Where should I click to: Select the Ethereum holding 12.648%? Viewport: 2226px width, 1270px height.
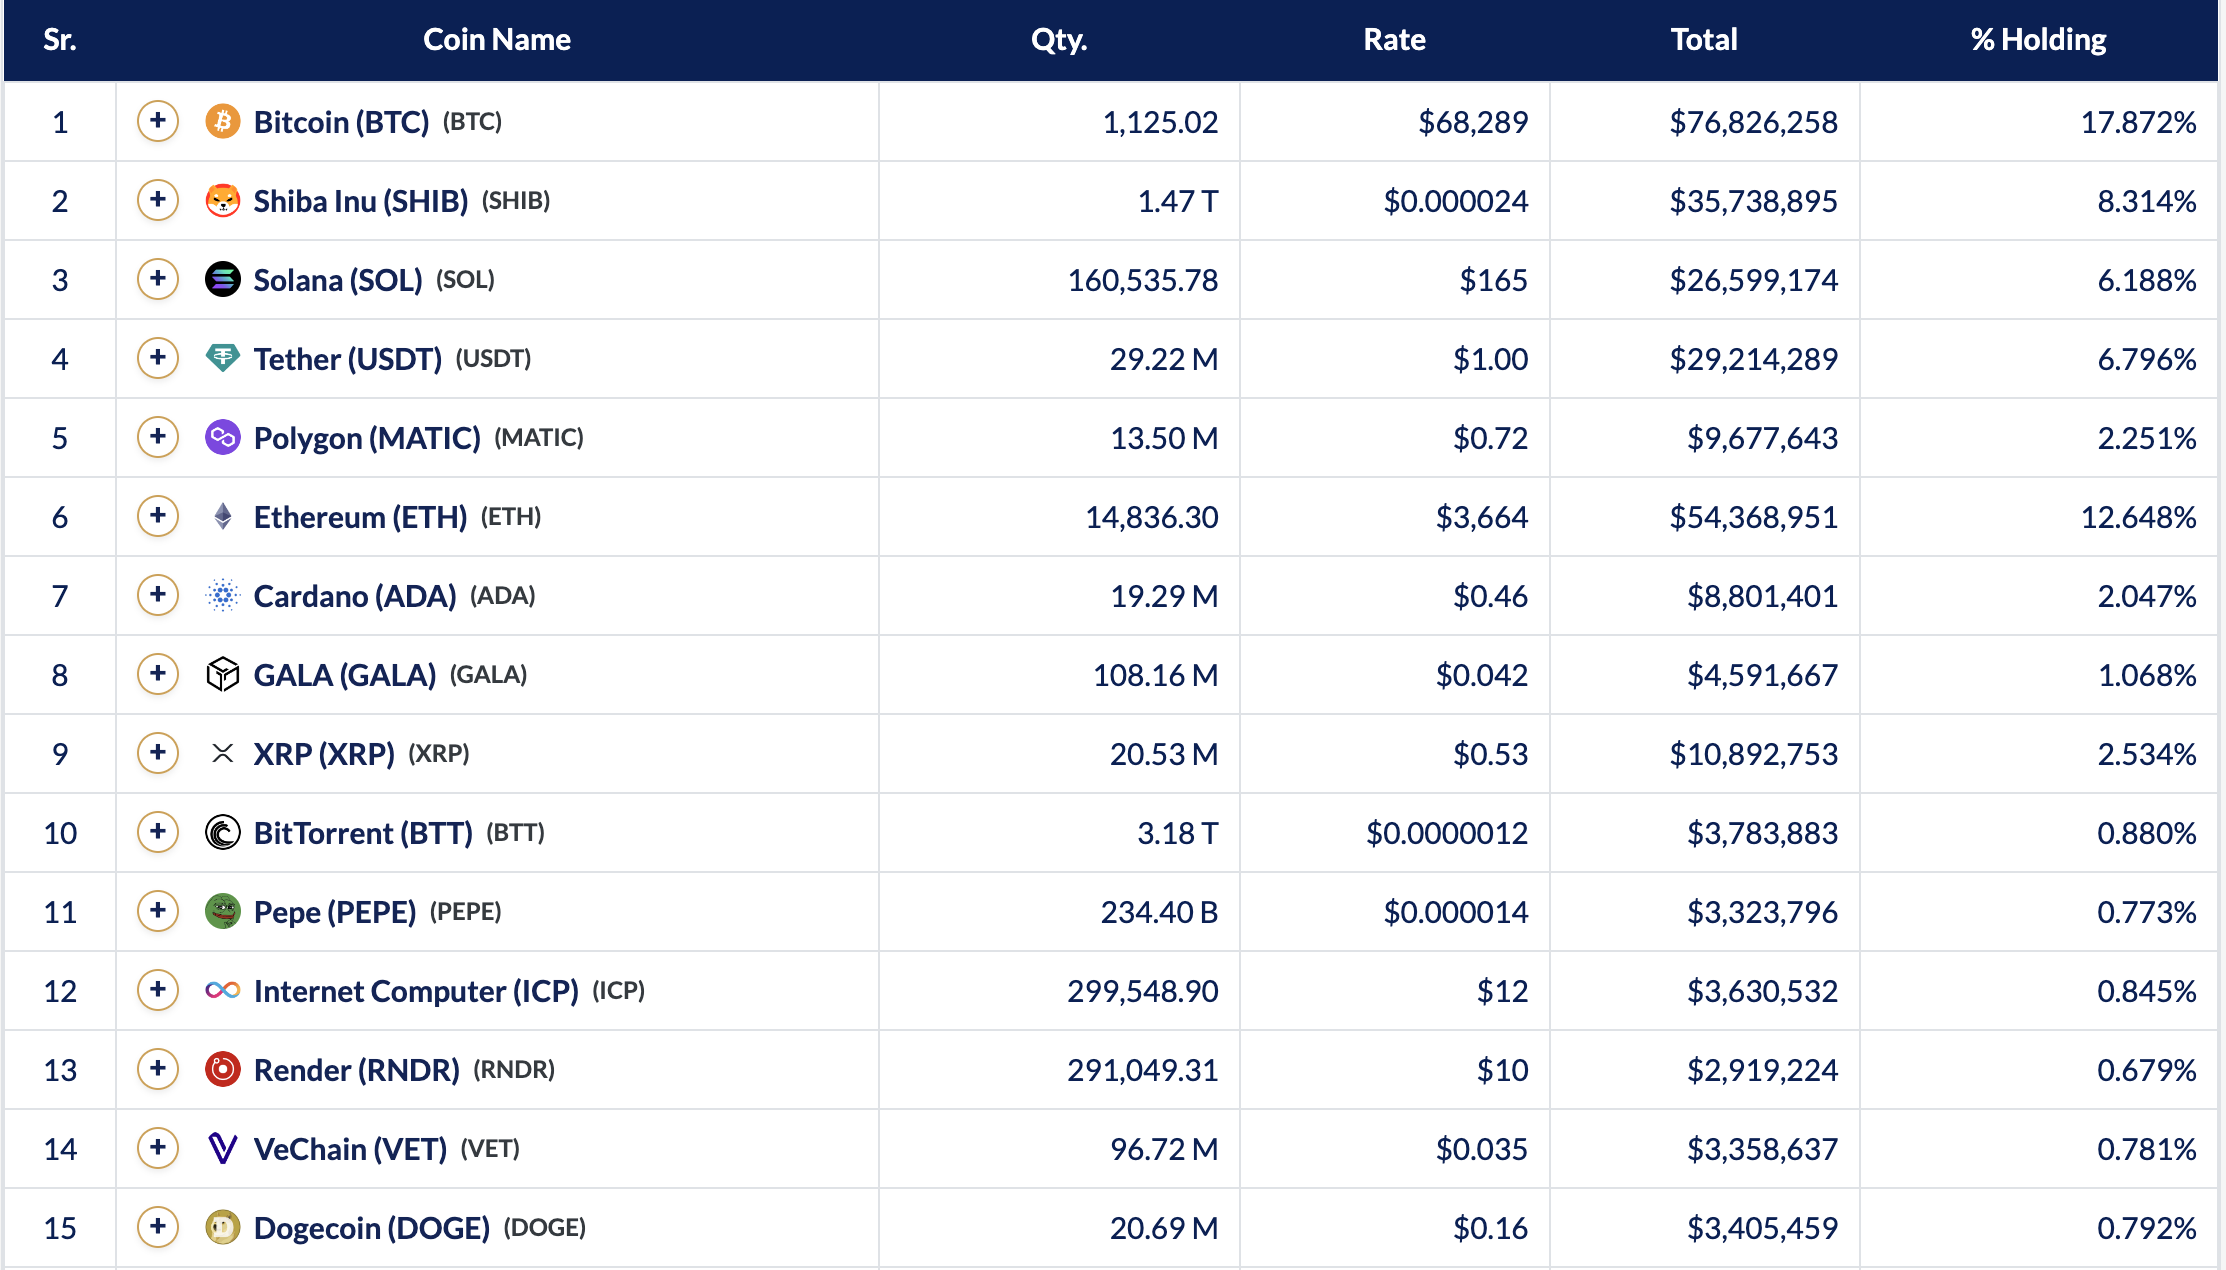point(2138,517)
